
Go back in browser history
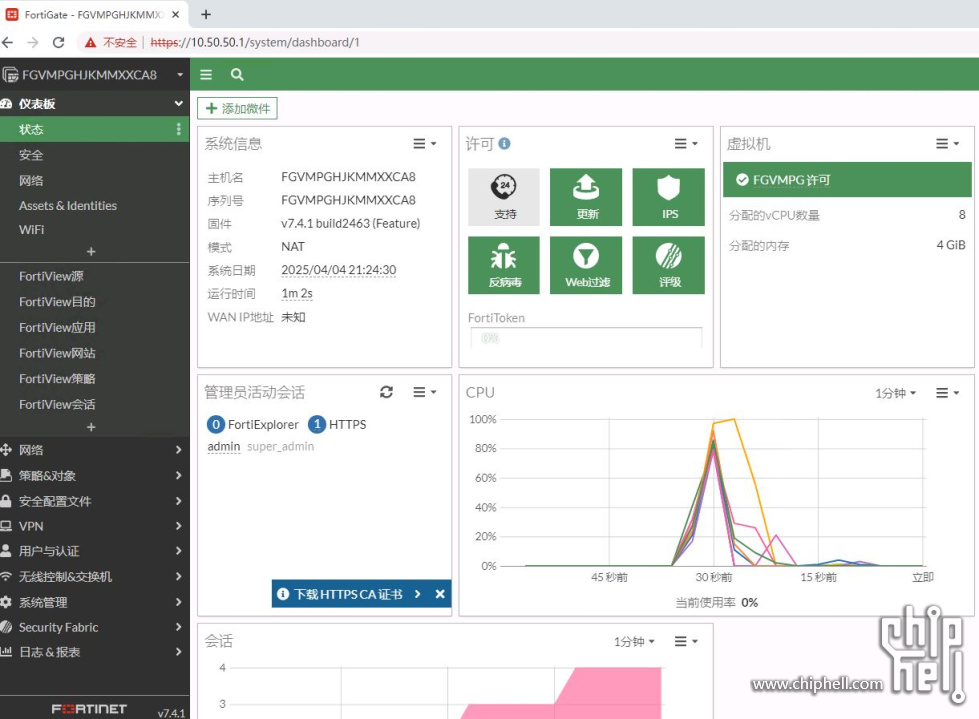(x=7, y=42)
